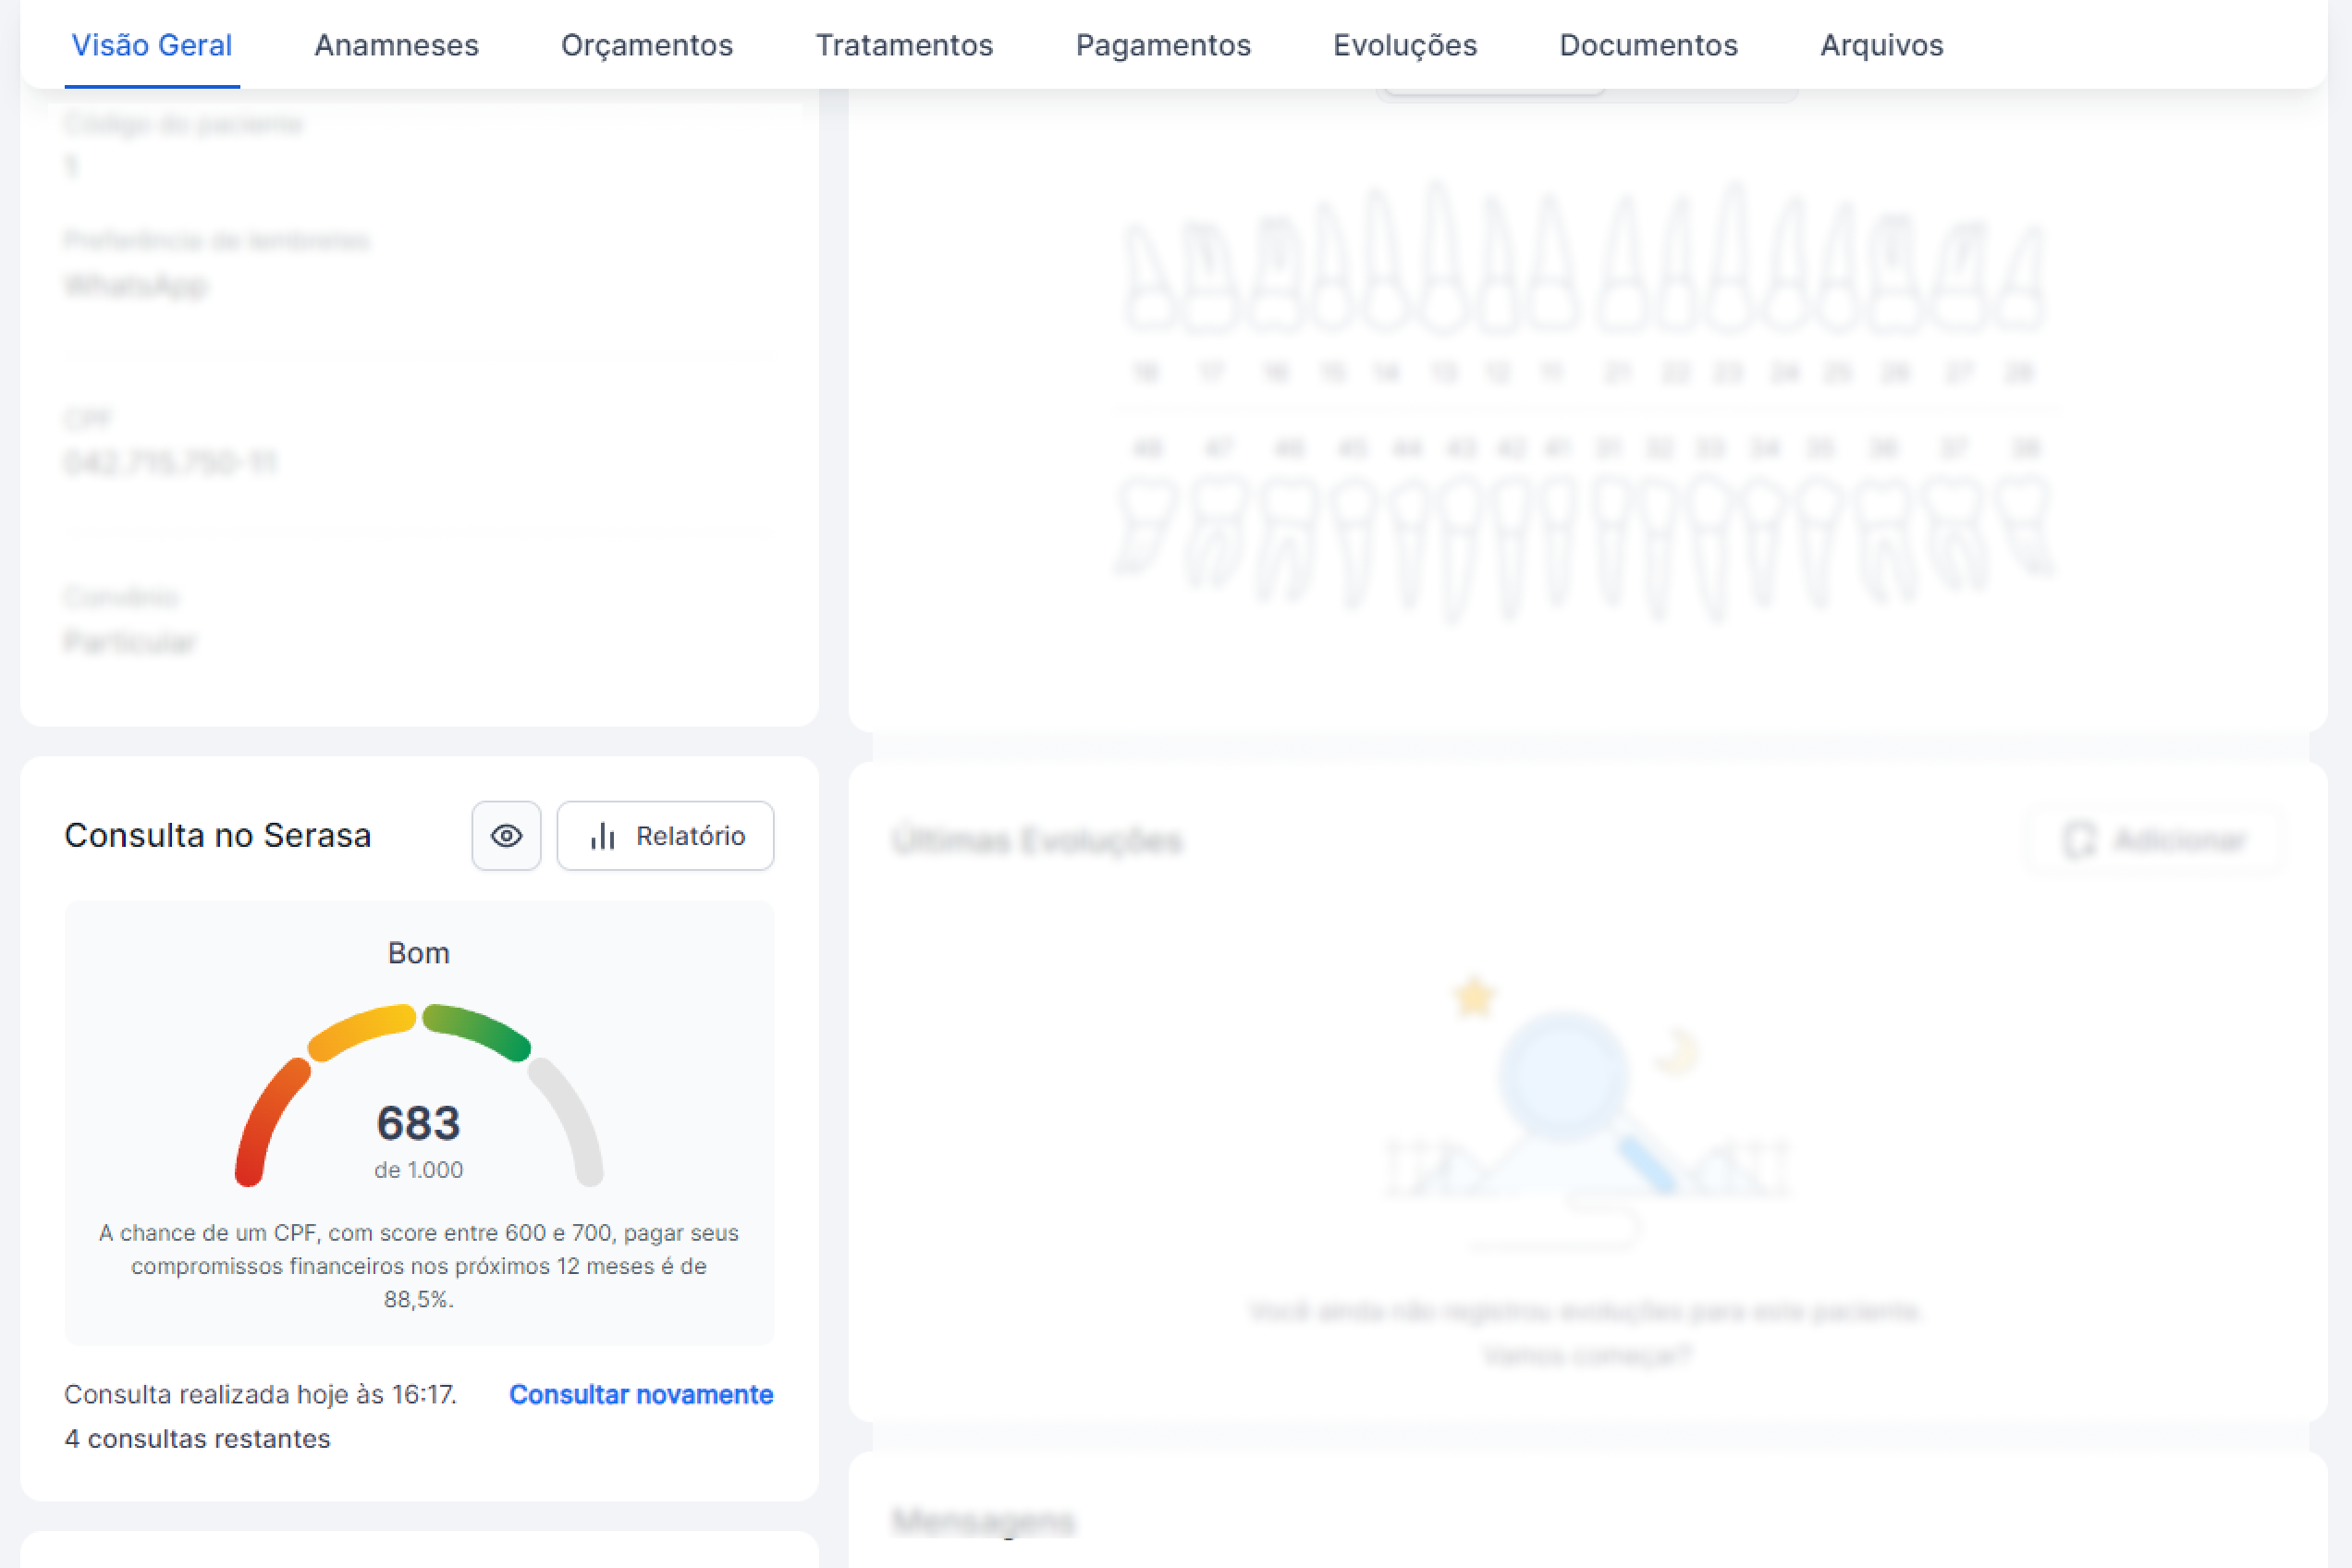The height and width of the screenshot is (1568, 2352).
Task: Switch to the Documentos tab
Action: pos(1648,45)
